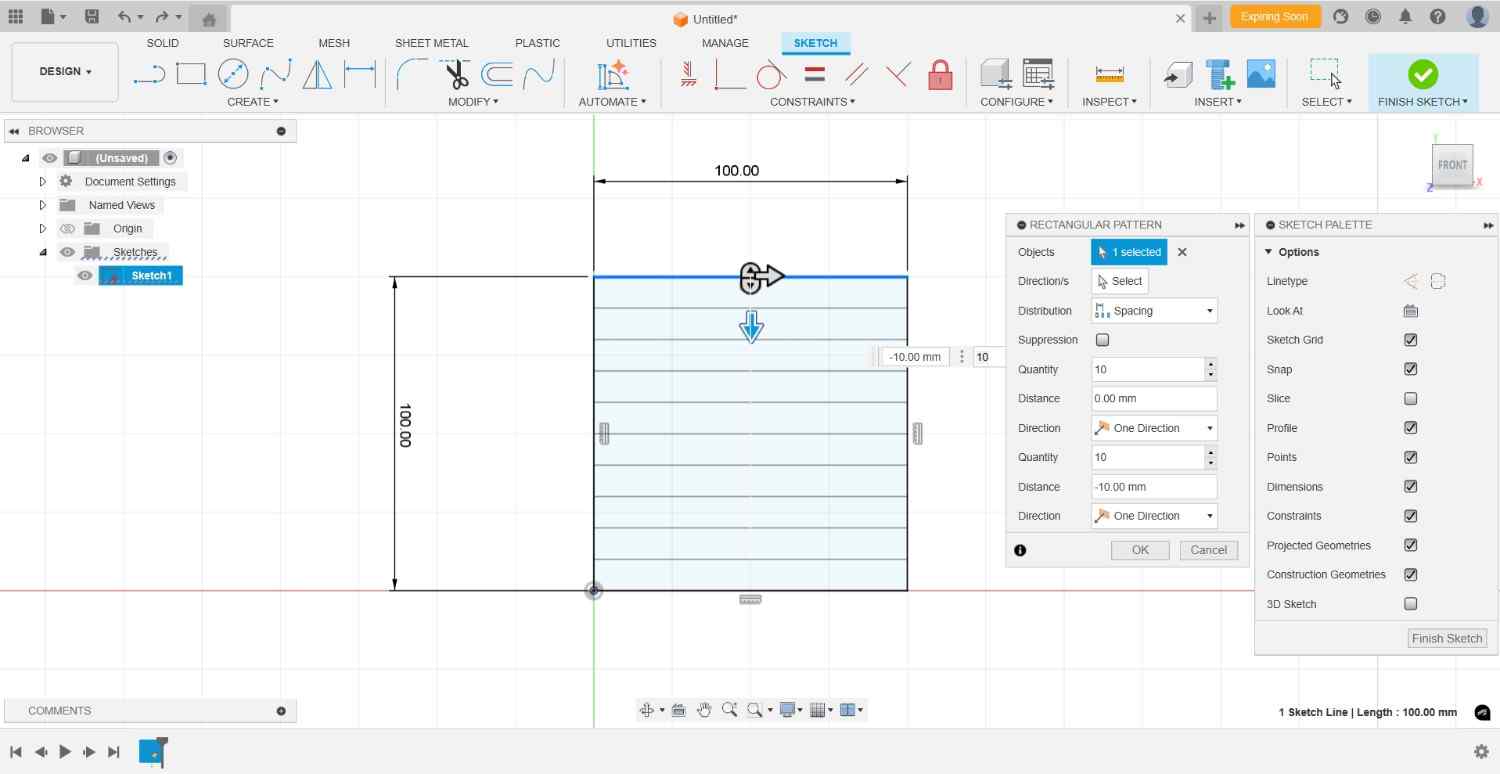
Task: Open the Distribution Spacing dropdown
Action: [1207, 310]
